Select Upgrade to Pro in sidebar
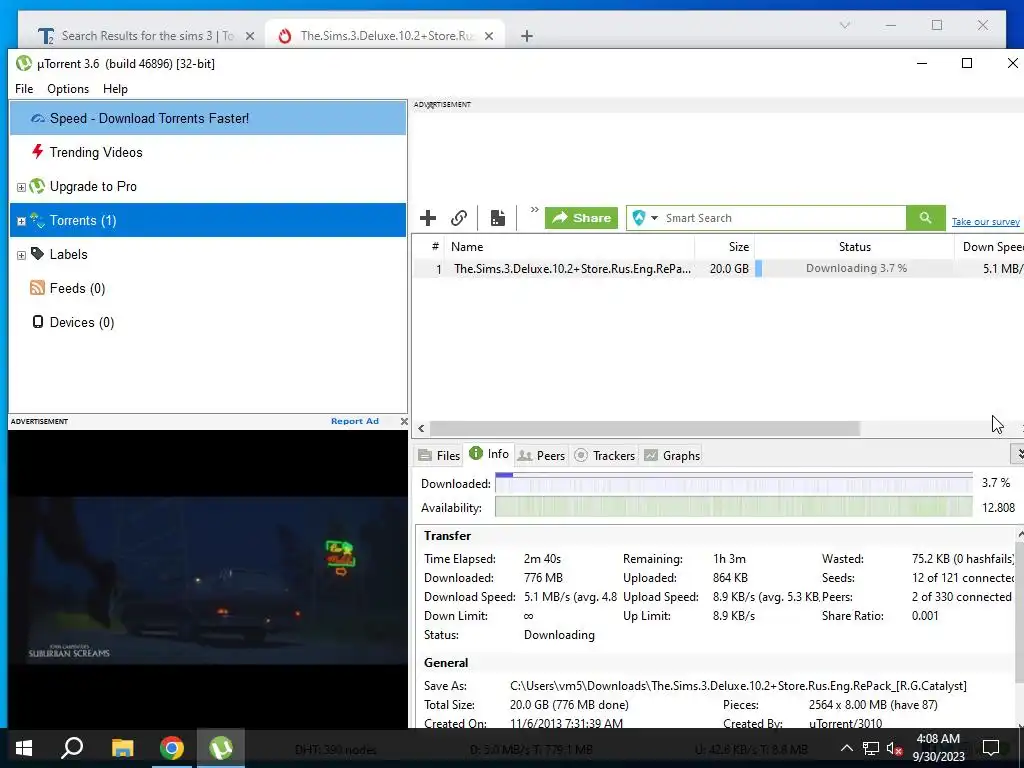 (x=208, y=186)
